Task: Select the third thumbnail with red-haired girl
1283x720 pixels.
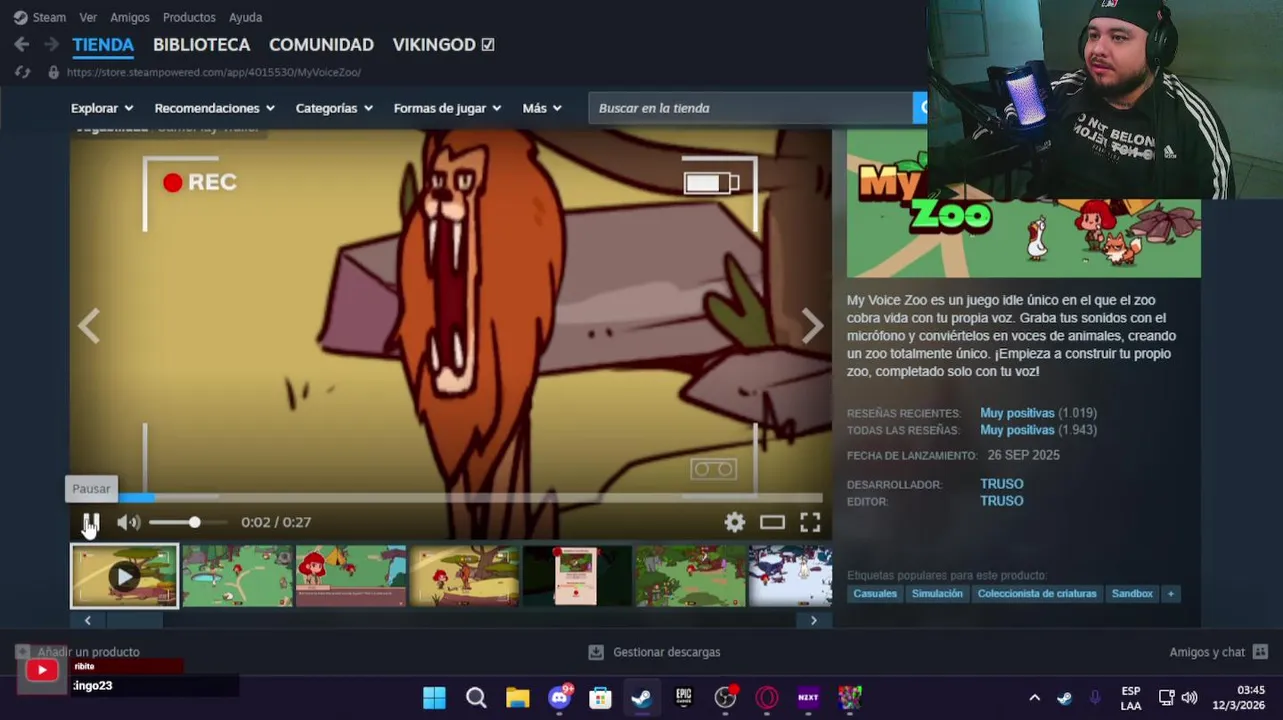Action: (x=351, y=576)
